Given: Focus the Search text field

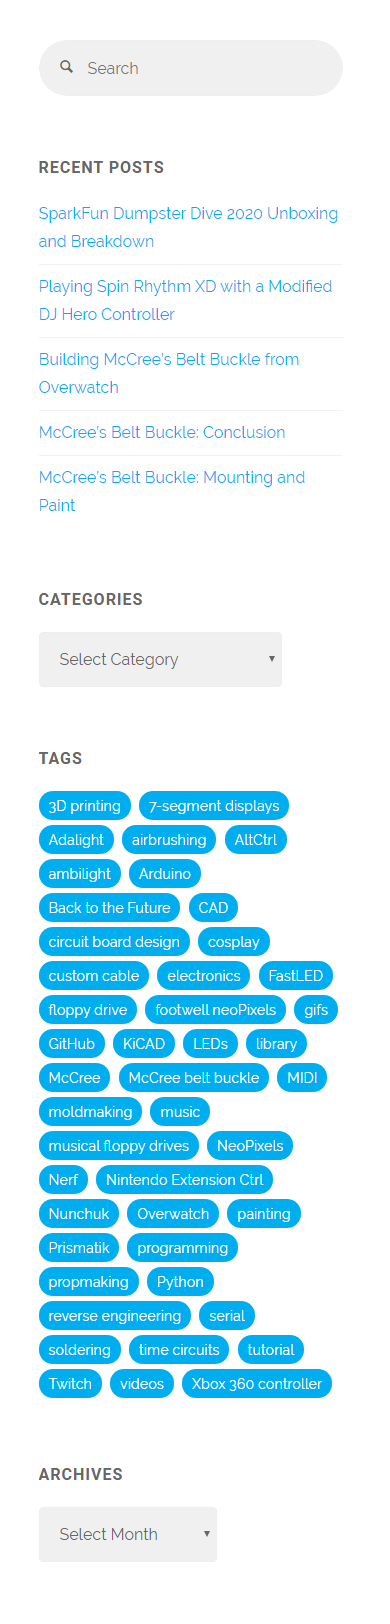Looking at the screenshot, I should point(191,68).
